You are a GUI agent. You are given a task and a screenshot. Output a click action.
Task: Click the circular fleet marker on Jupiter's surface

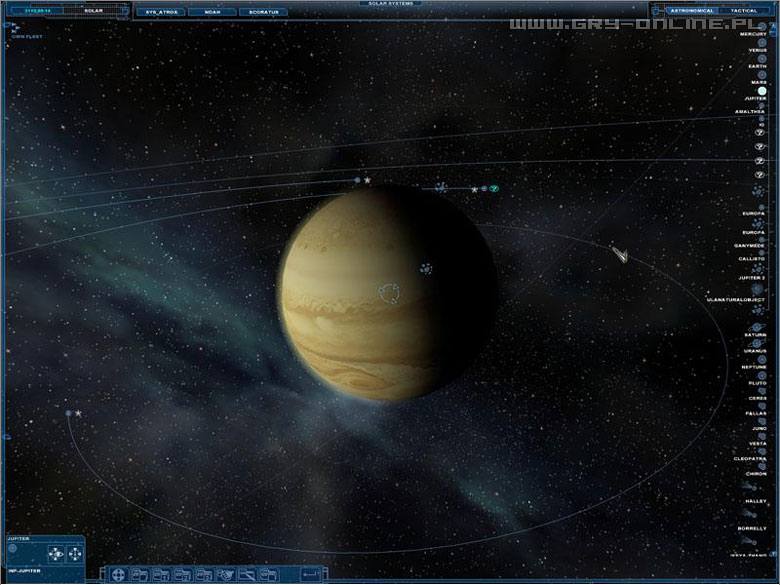tap(388, 292)
